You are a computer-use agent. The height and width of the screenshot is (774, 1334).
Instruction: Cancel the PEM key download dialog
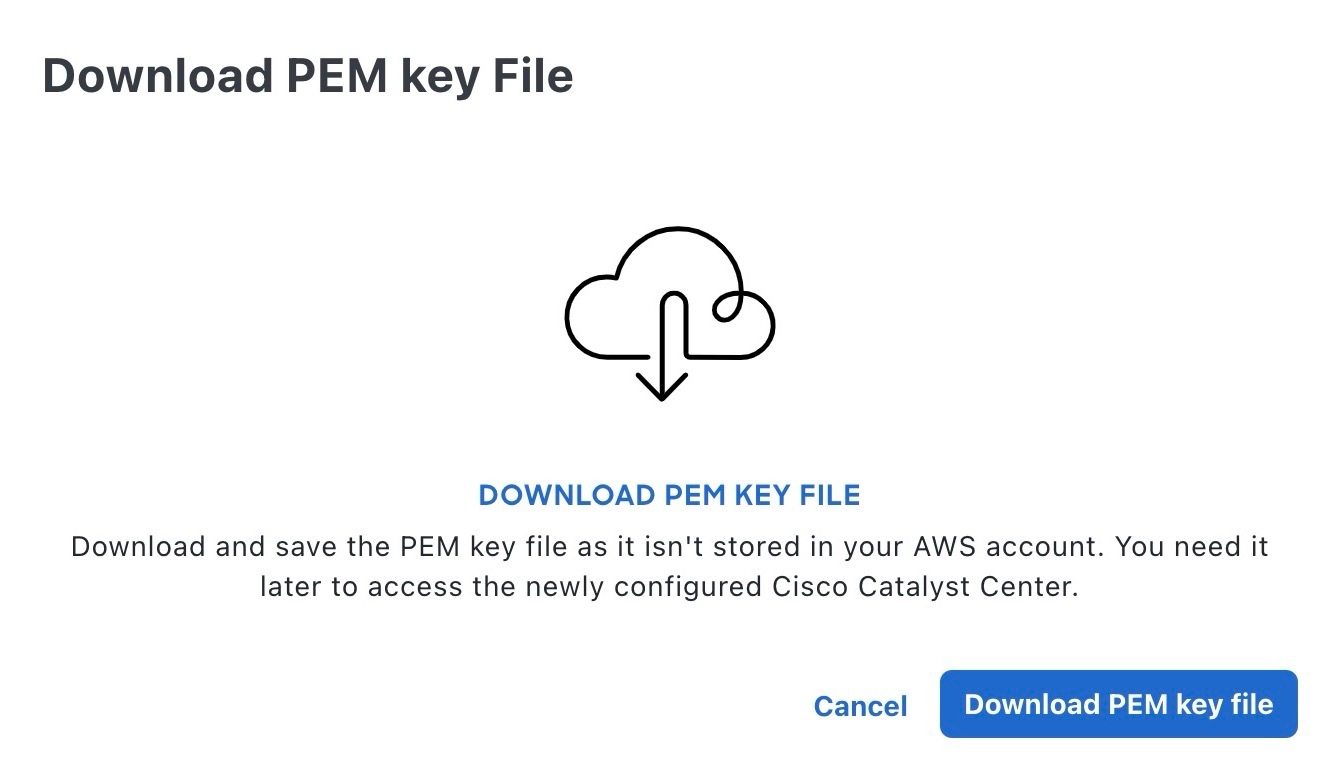pyautogui.click(x=860, y=706)
